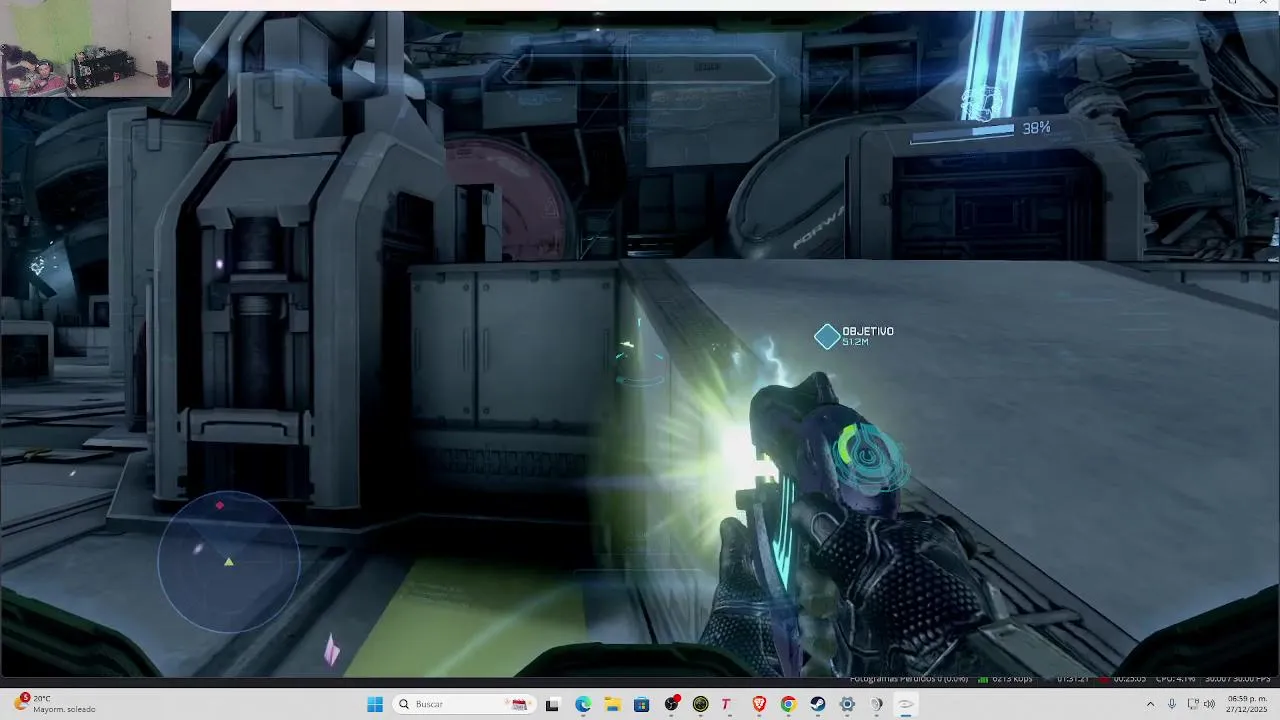The width and height of the screenshot is (1280, 720).
Task: Open the OBS Studio taskbar icon
Action: (x=672, y=704)
